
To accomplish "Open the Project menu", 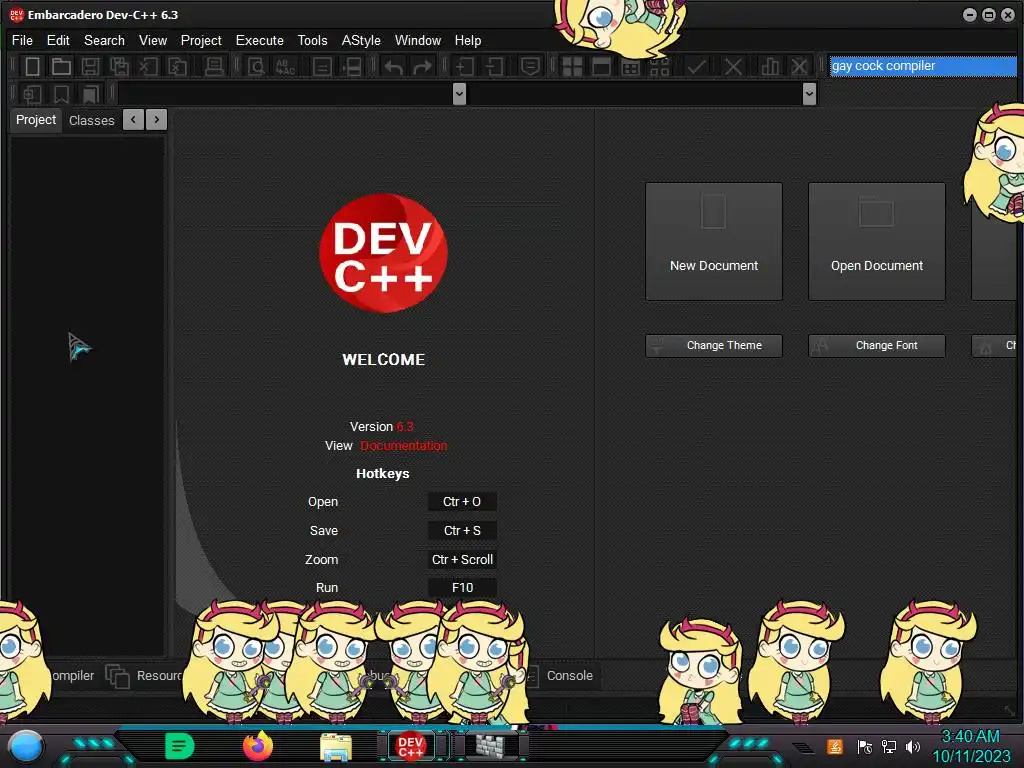I will 201,40.
